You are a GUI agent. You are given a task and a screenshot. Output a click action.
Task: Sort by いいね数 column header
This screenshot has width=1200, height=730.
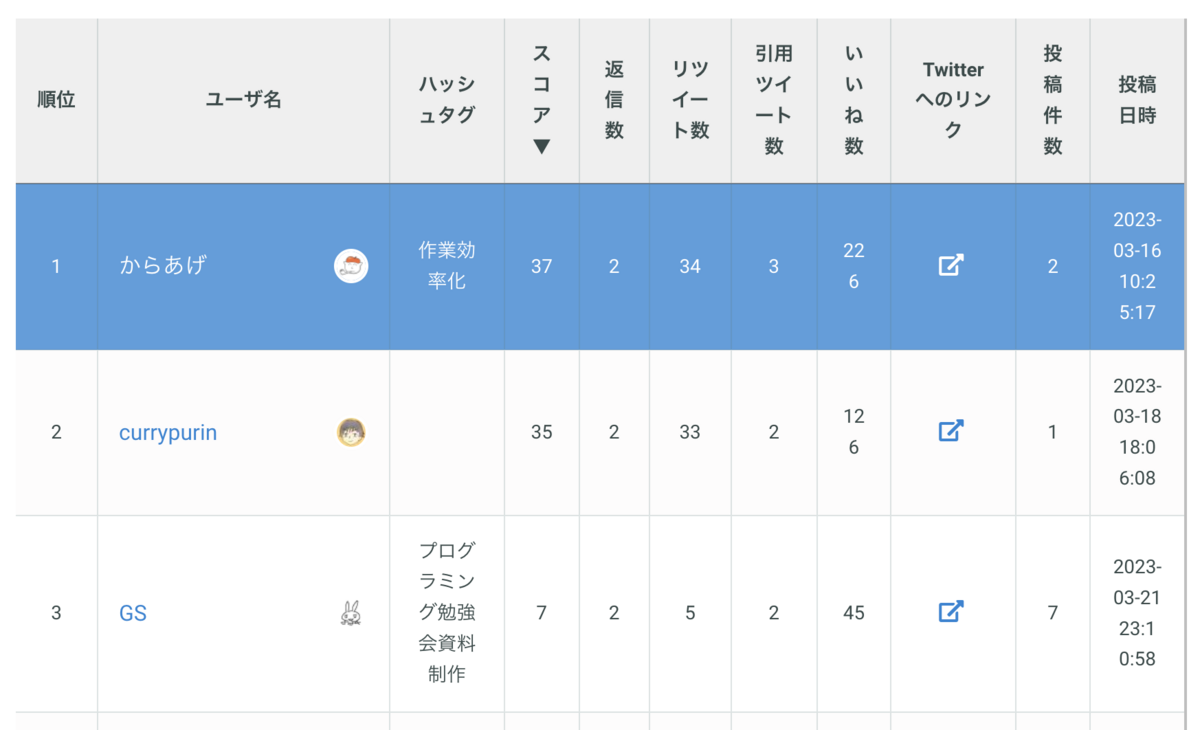pos(853,100)
